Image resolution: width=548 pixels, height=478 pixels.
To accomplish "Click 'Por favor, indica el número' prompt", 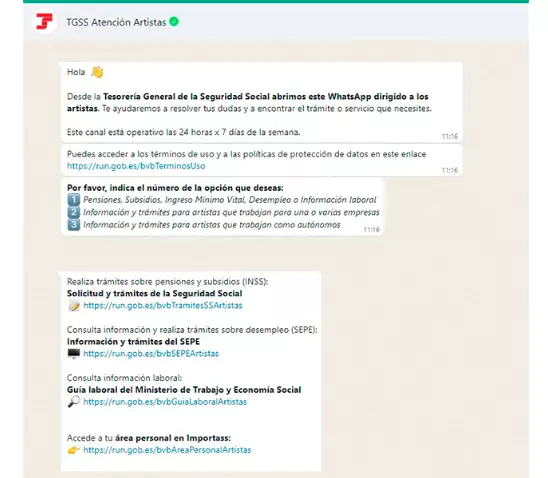I will (x=175, y=188).
